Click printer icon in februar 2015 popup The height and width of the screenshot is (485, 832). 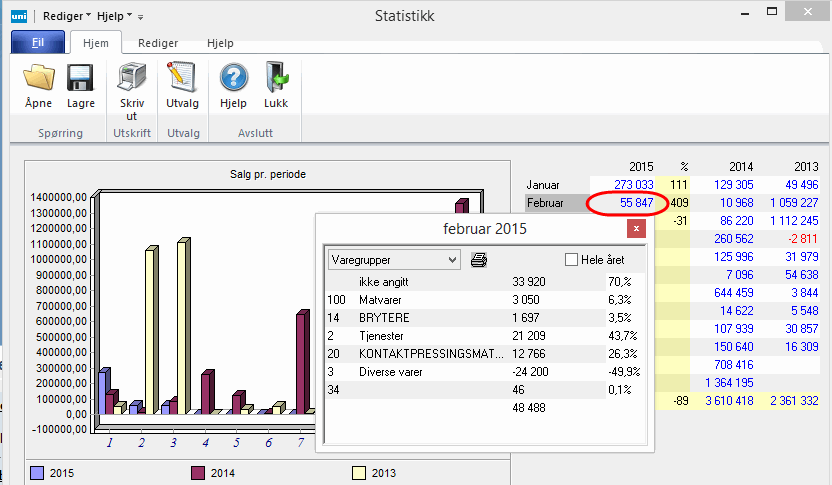pos(479,260)
